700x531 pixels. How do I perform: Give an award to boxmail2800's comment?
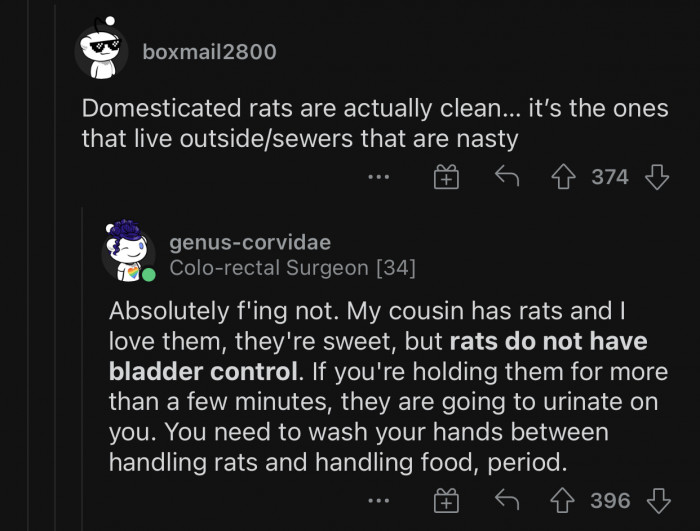tap(446, 178)
